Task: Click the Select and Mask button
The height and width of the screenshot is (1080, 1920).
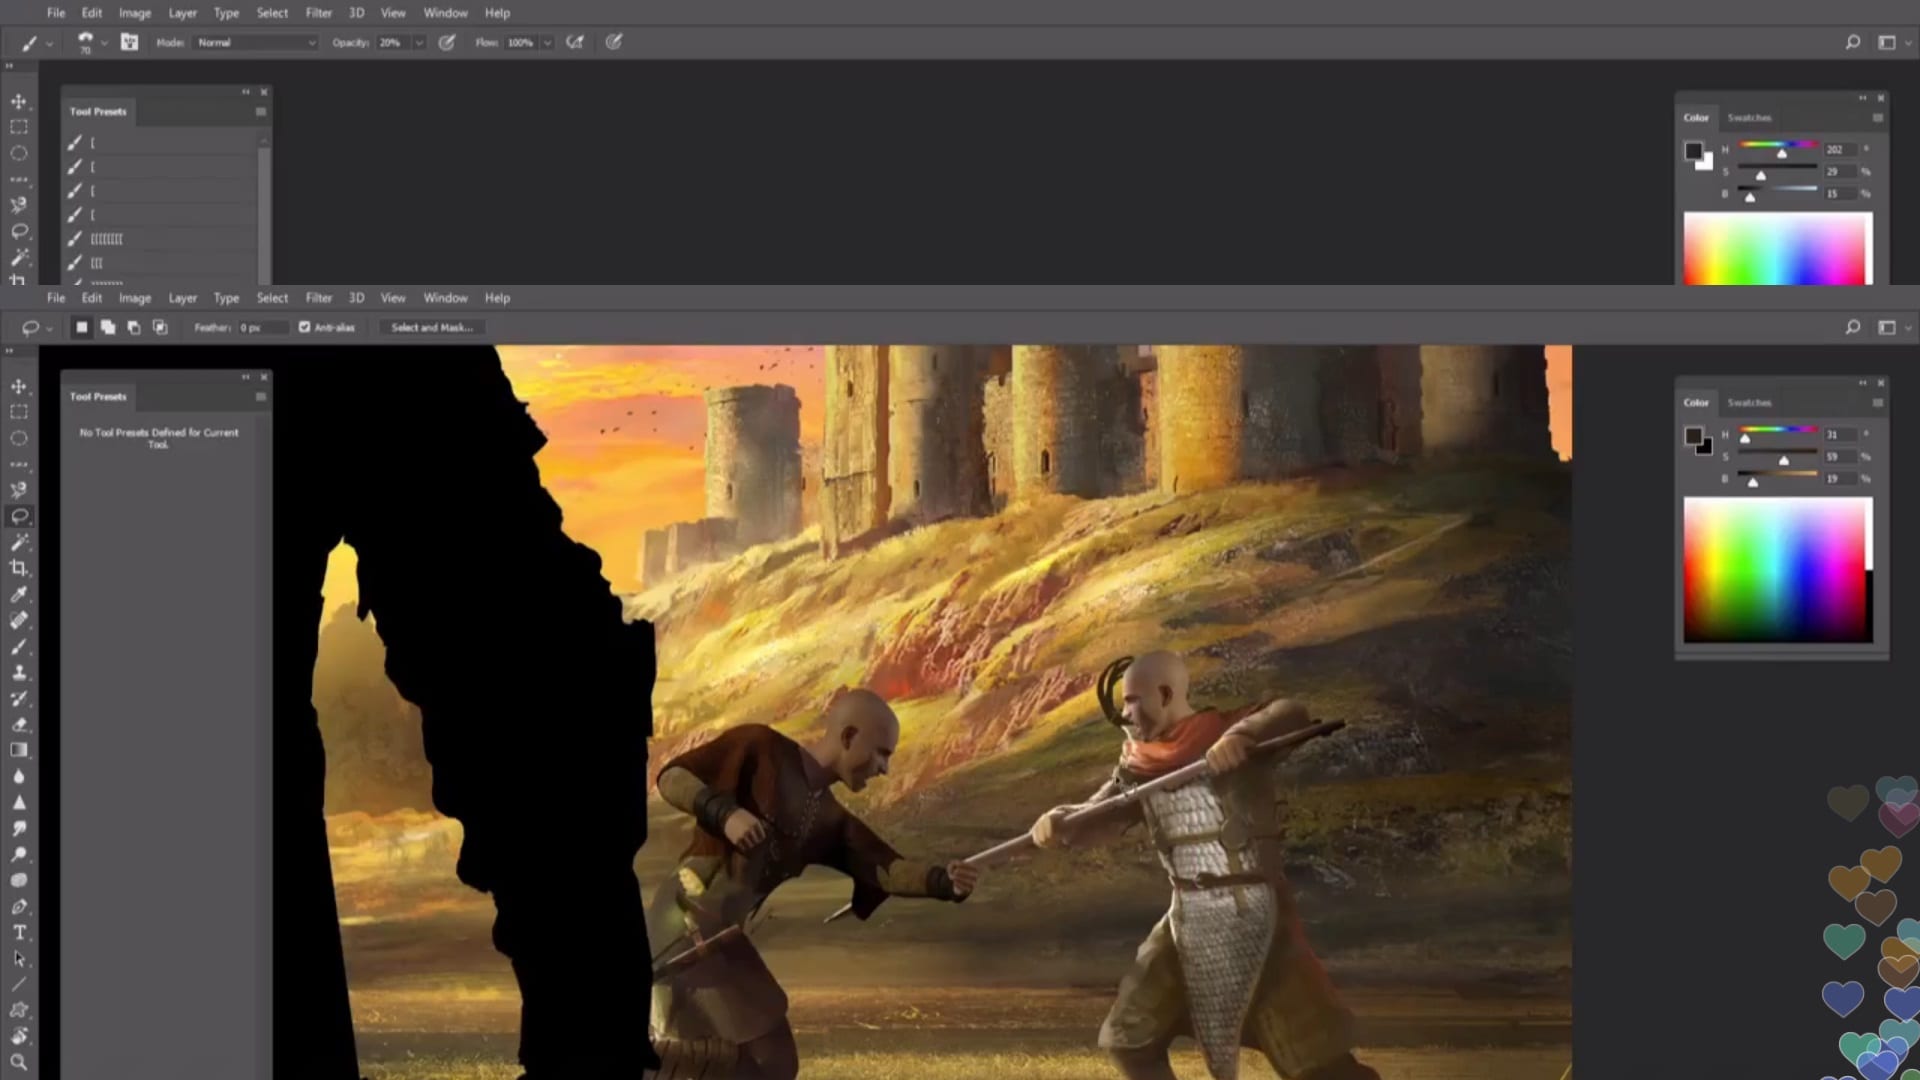Action: (x=432, y=327)
